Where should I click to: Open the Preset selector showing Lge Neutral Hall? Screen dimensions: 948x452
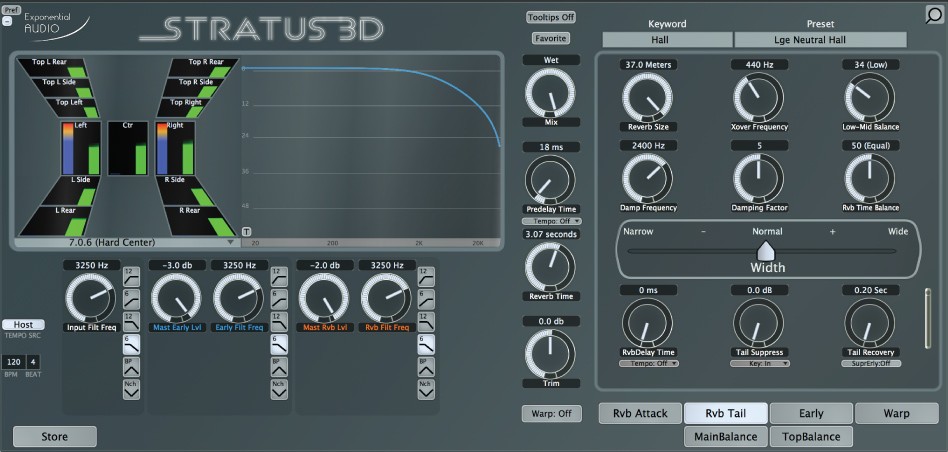click(x=820, y=40)
